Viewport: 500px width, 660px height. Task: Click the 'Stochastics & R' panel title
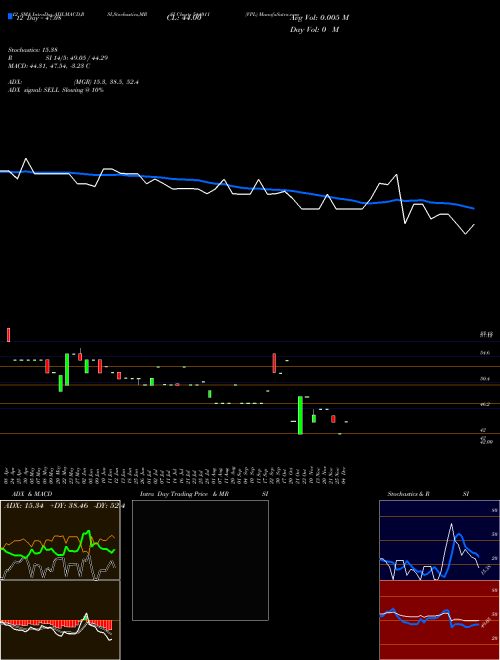408,494
